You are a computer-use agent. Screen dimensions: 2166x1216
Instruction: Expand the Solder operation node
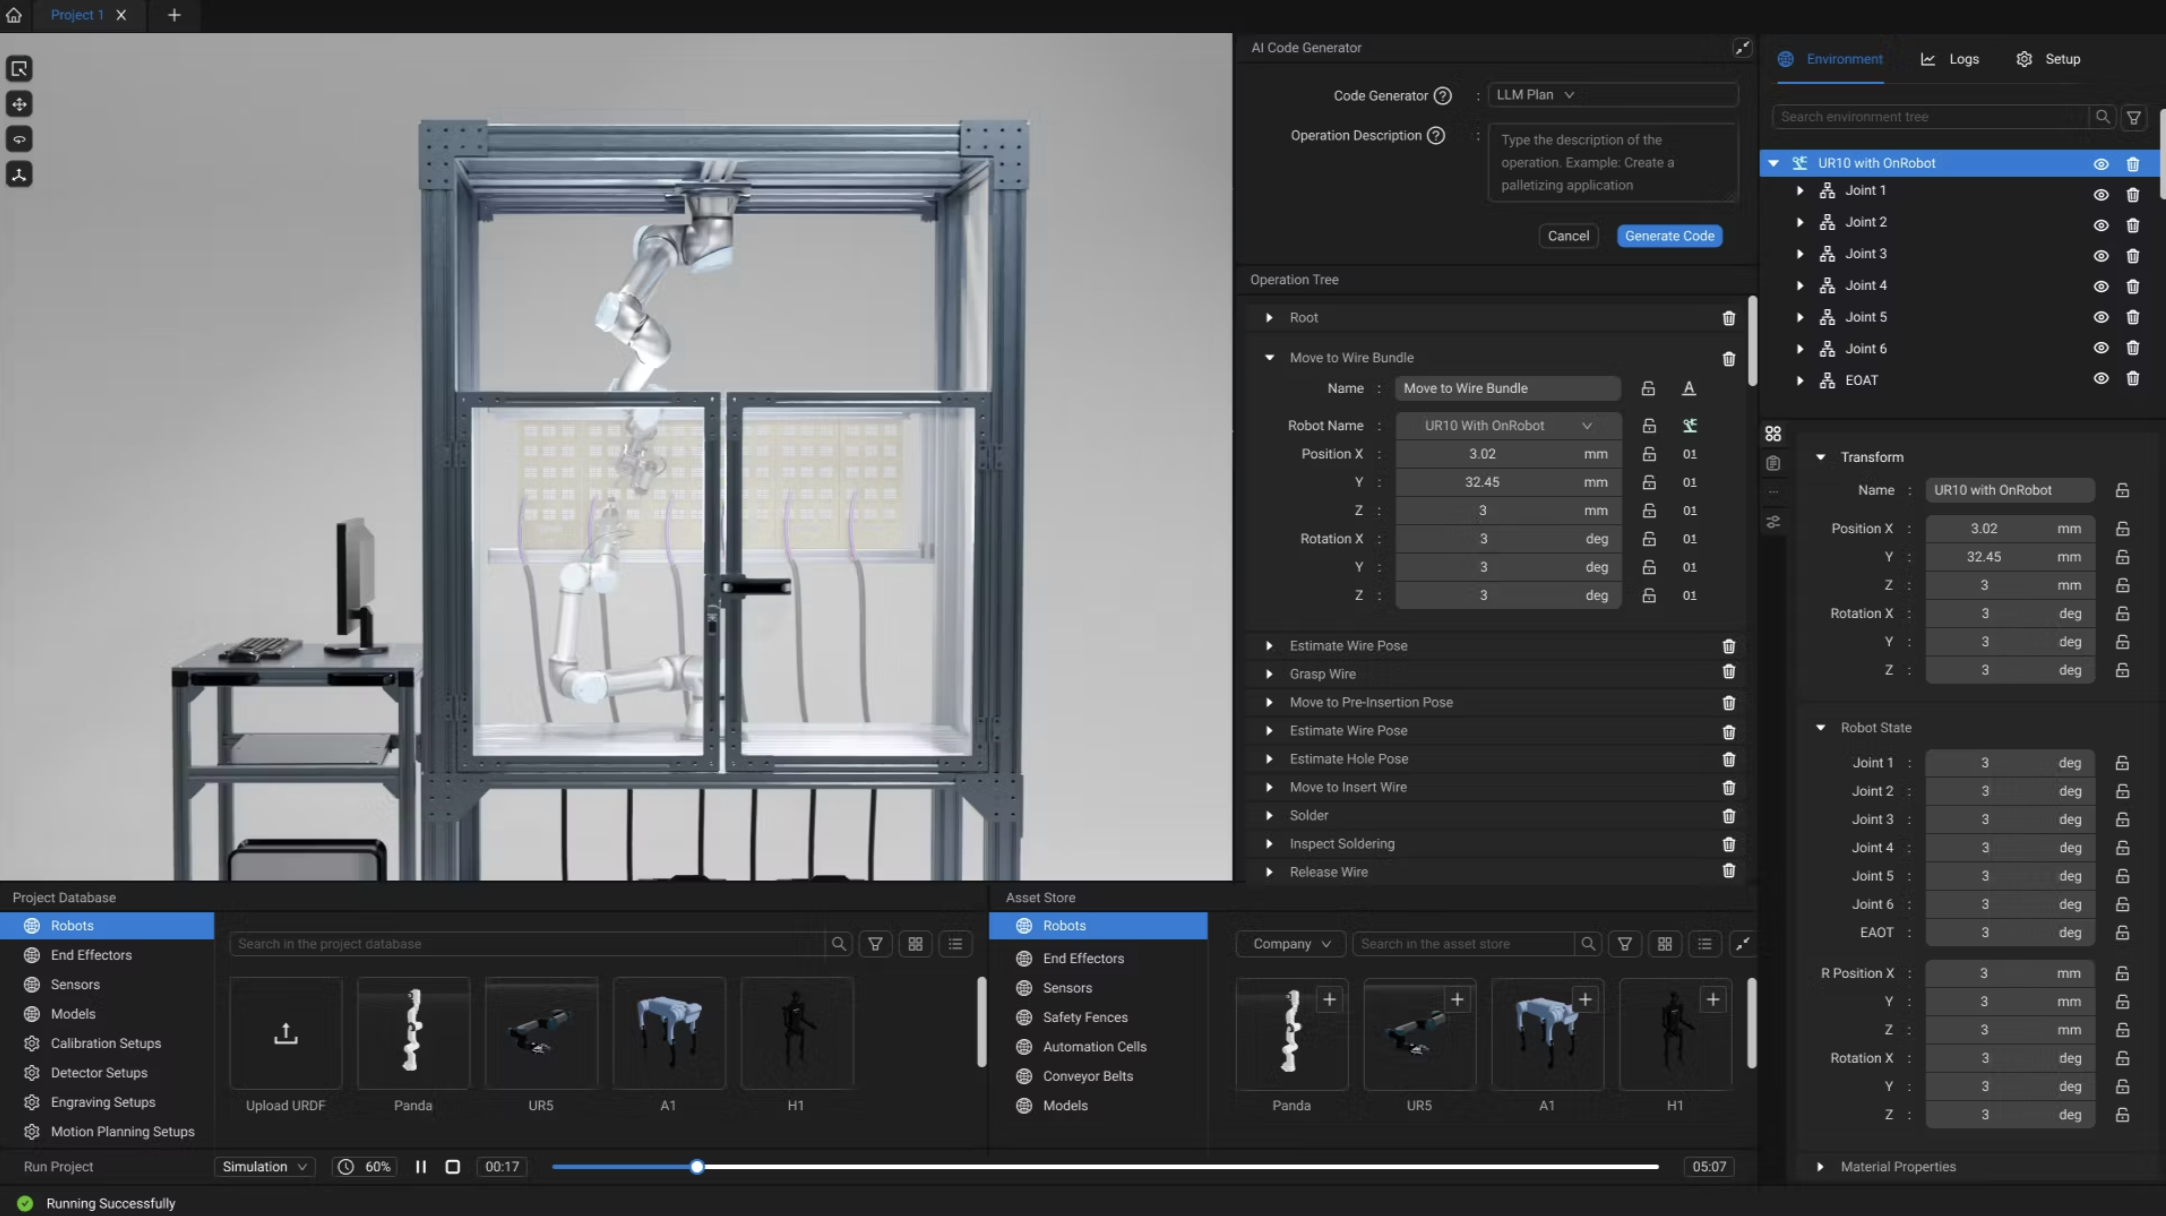pyautogui.click(x=1269, y=816)
